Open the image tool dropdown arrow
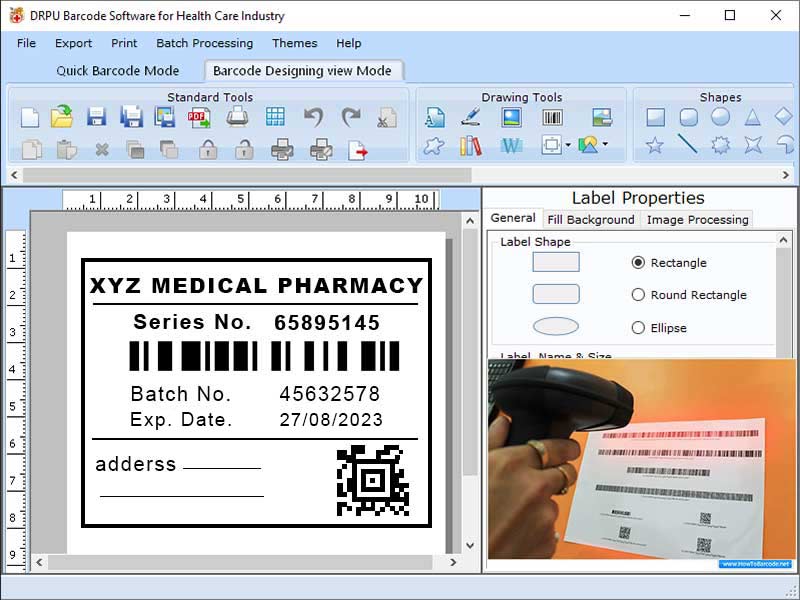800x600 pixels. pyautogui.click(x=605, y=146)
